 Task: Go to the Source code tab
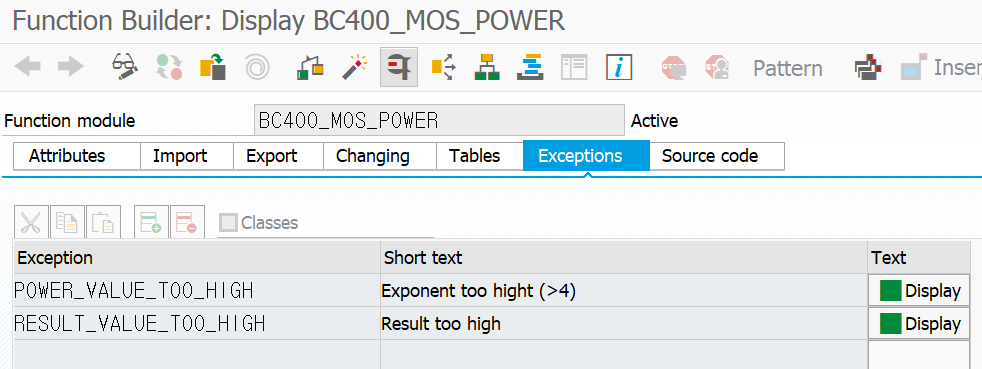pos(716,156)
